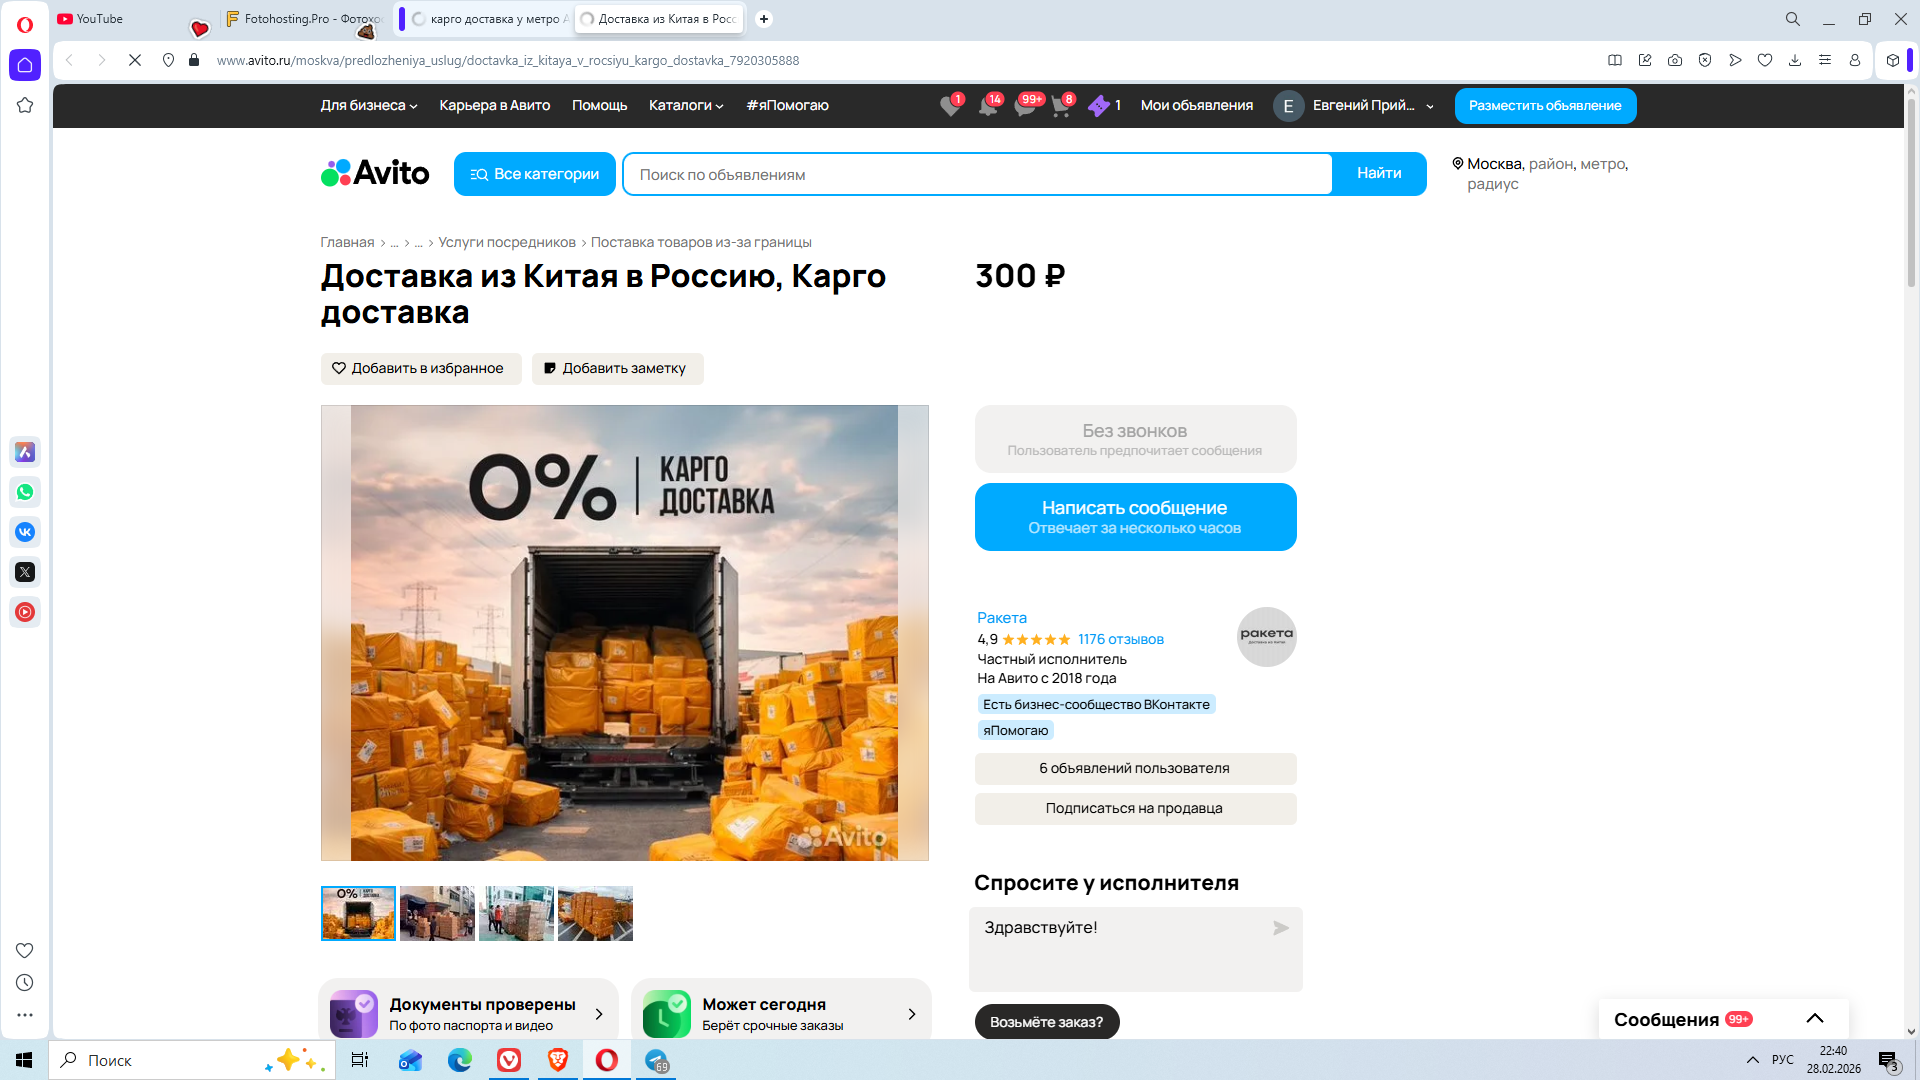Switch to the YouTube browser tab
This screenshot has height=1080, width=1920.
coord(100,19)
